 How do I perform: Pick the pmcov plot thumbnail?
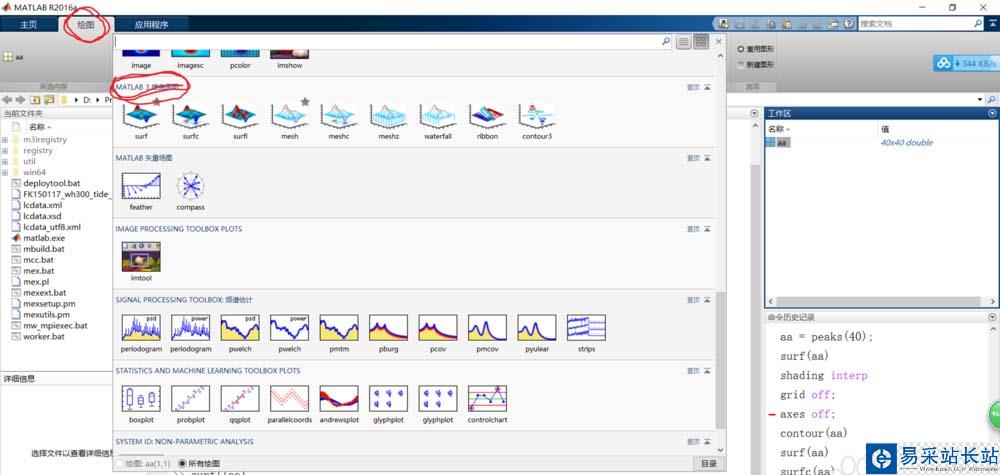(x=487, y=328)
